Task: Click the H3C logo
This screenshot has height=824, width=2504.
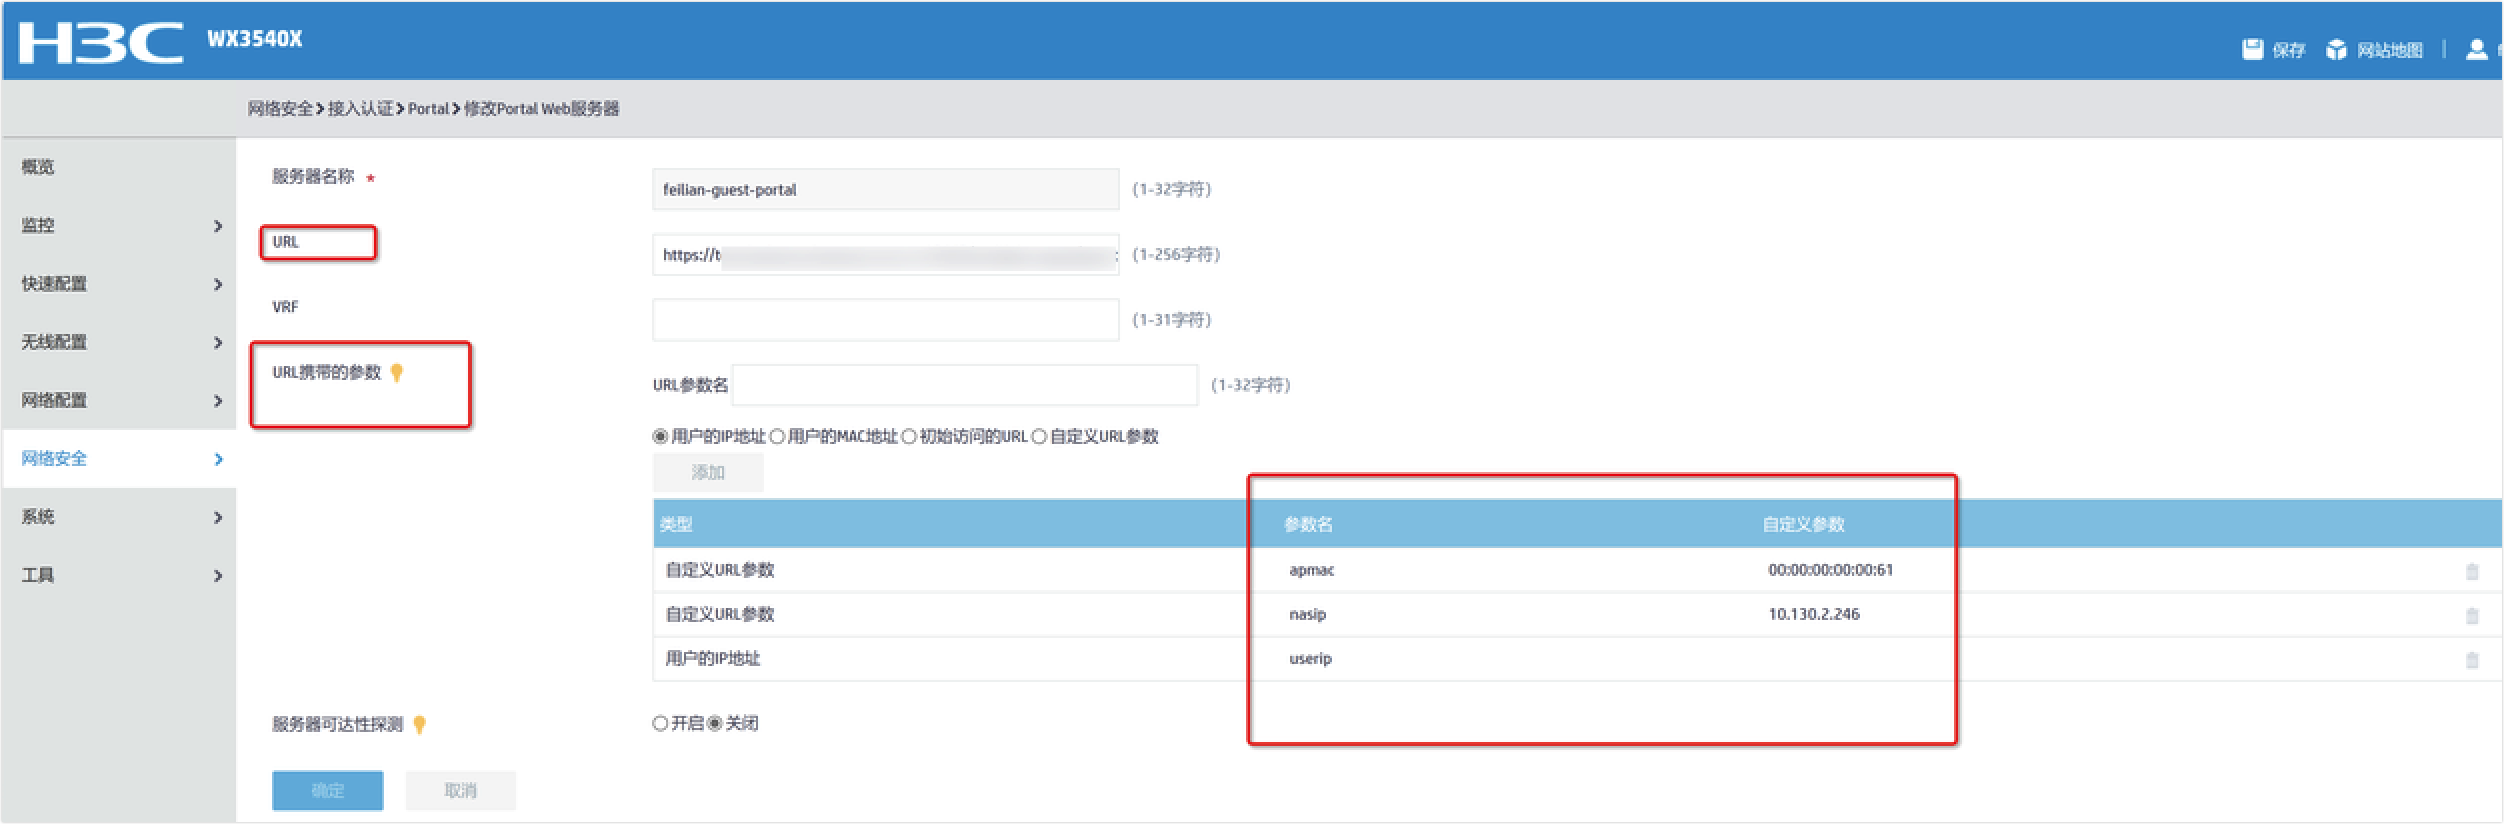Action: [100, 44]
